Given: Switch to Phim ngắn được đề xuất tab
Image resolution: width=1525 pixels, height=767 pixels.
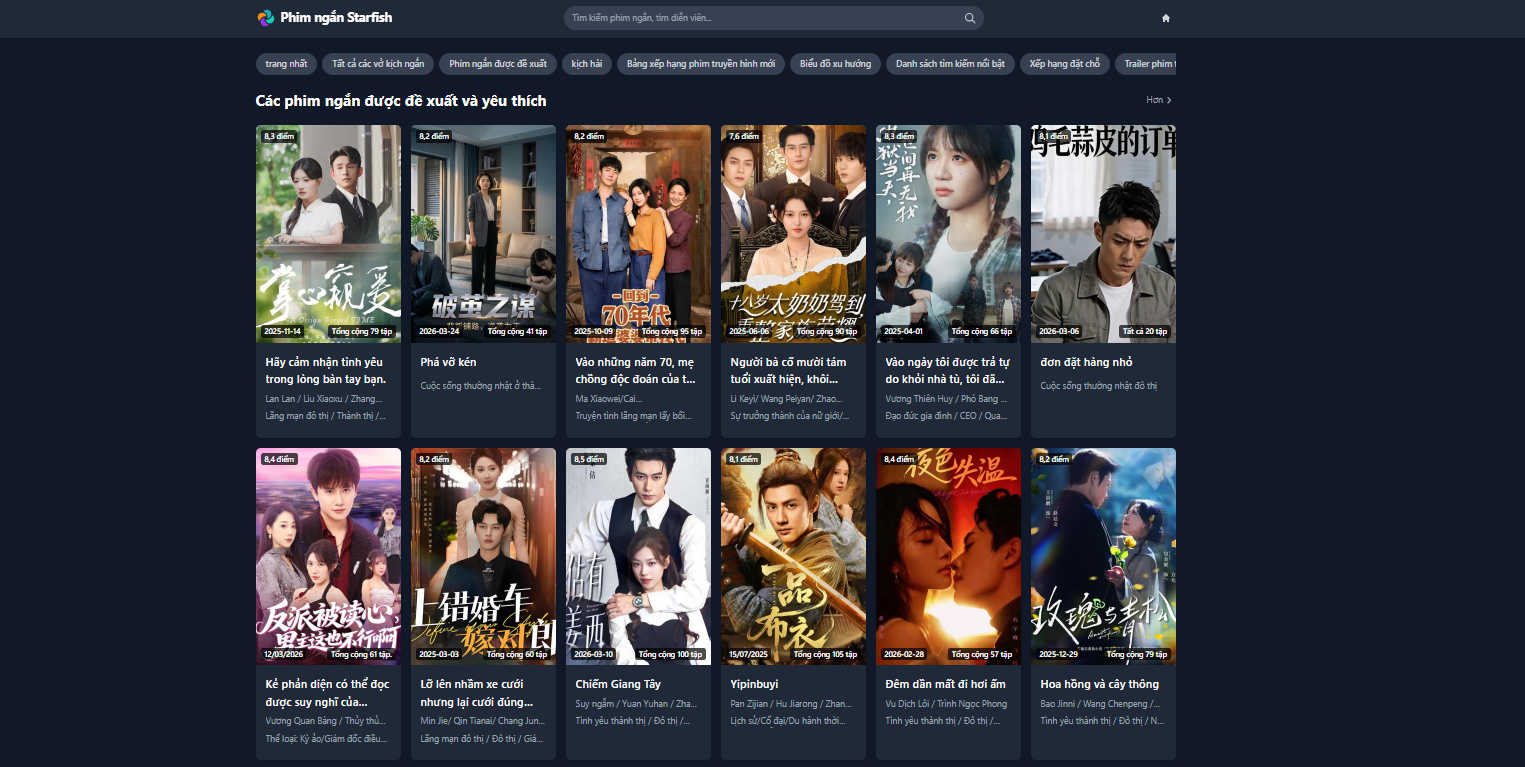Looking at the screenshot, I should pos(498,64).
